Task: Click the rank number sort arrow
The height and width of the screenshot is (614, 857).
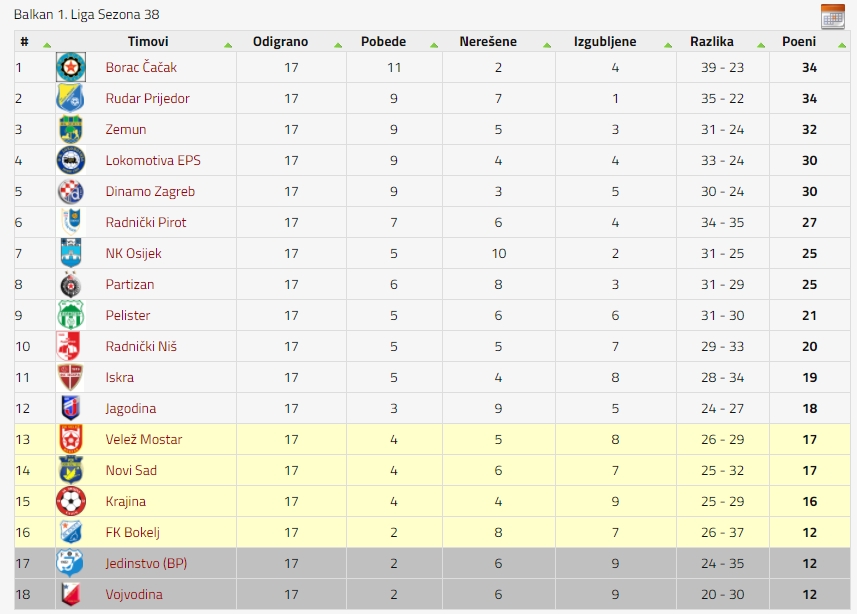Action: (47, 45)
